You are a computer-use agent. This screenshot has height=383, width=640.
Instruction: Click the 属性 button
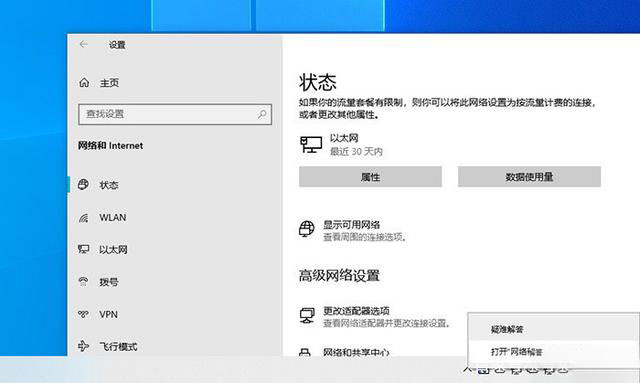tap(370, 177)
